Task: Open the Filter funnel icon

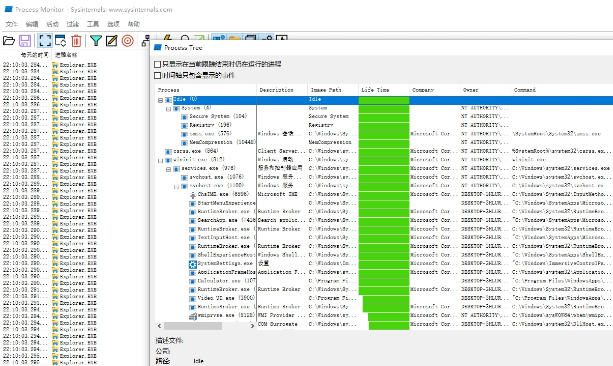Action: [96, 41]
